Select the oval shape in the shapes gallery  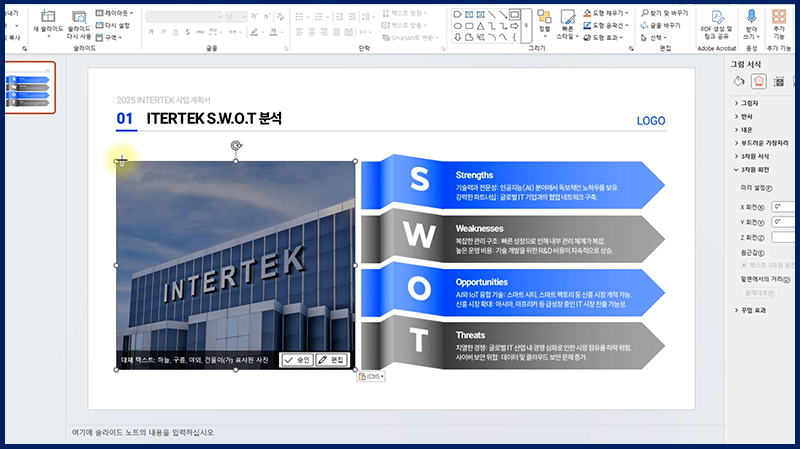point(458,26)
